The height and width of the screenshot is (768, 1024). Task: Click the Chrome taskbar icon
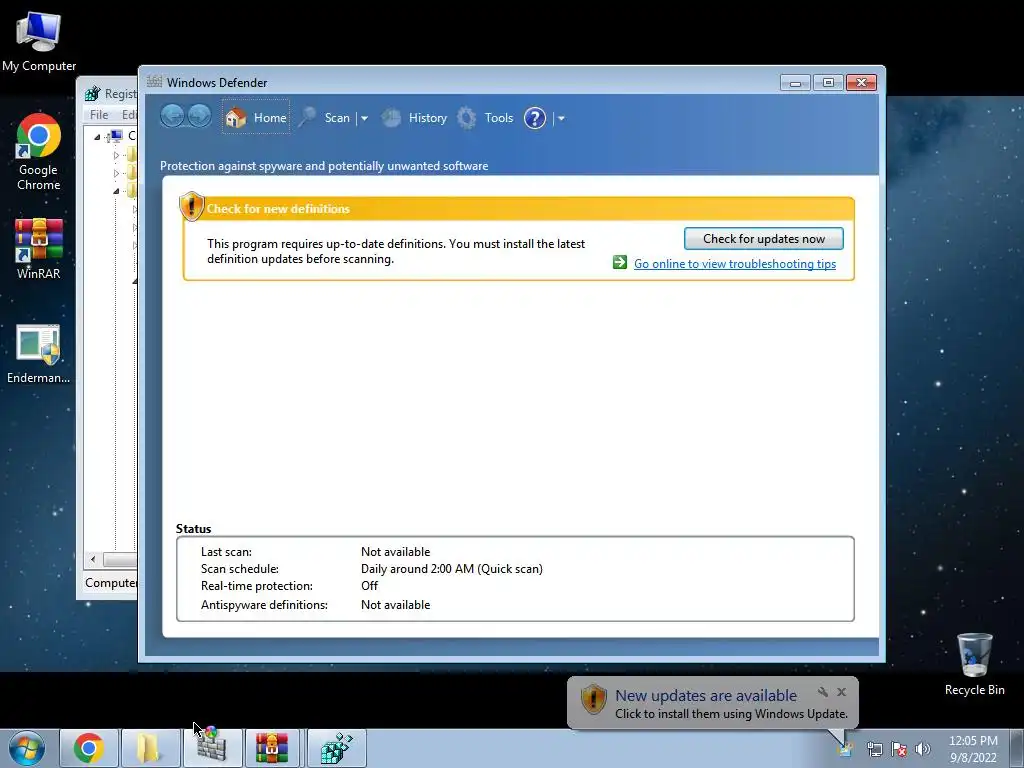(89, 748)
